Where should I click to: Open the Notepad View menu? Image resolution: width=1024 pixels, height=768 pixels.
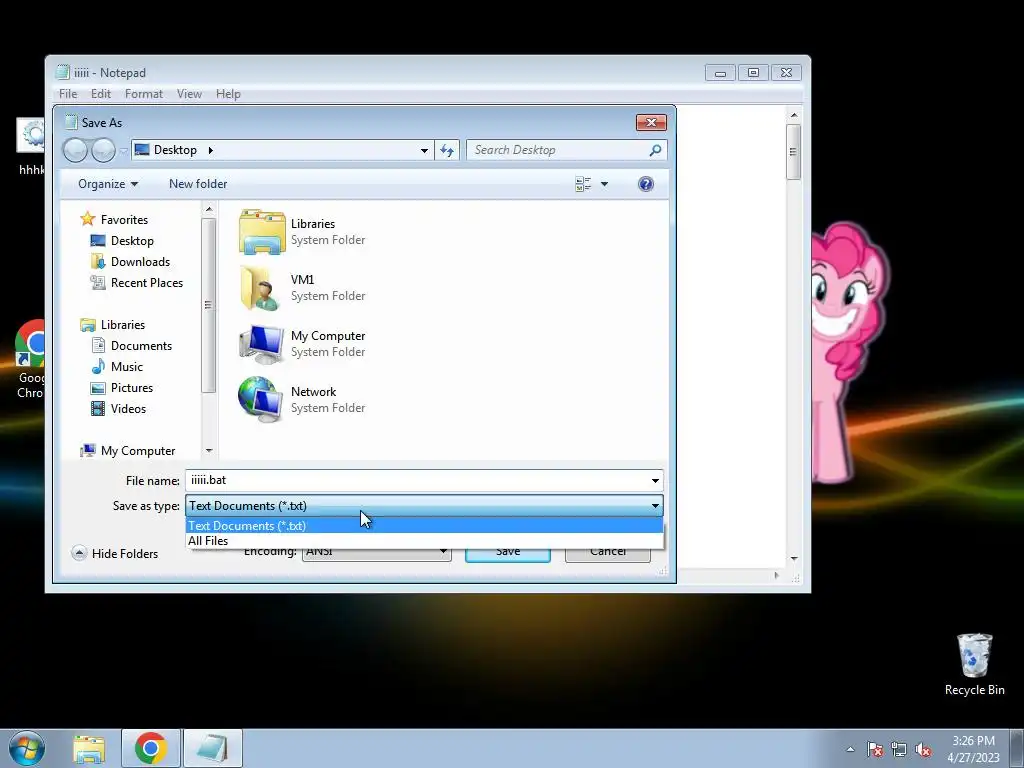[189, 94]
